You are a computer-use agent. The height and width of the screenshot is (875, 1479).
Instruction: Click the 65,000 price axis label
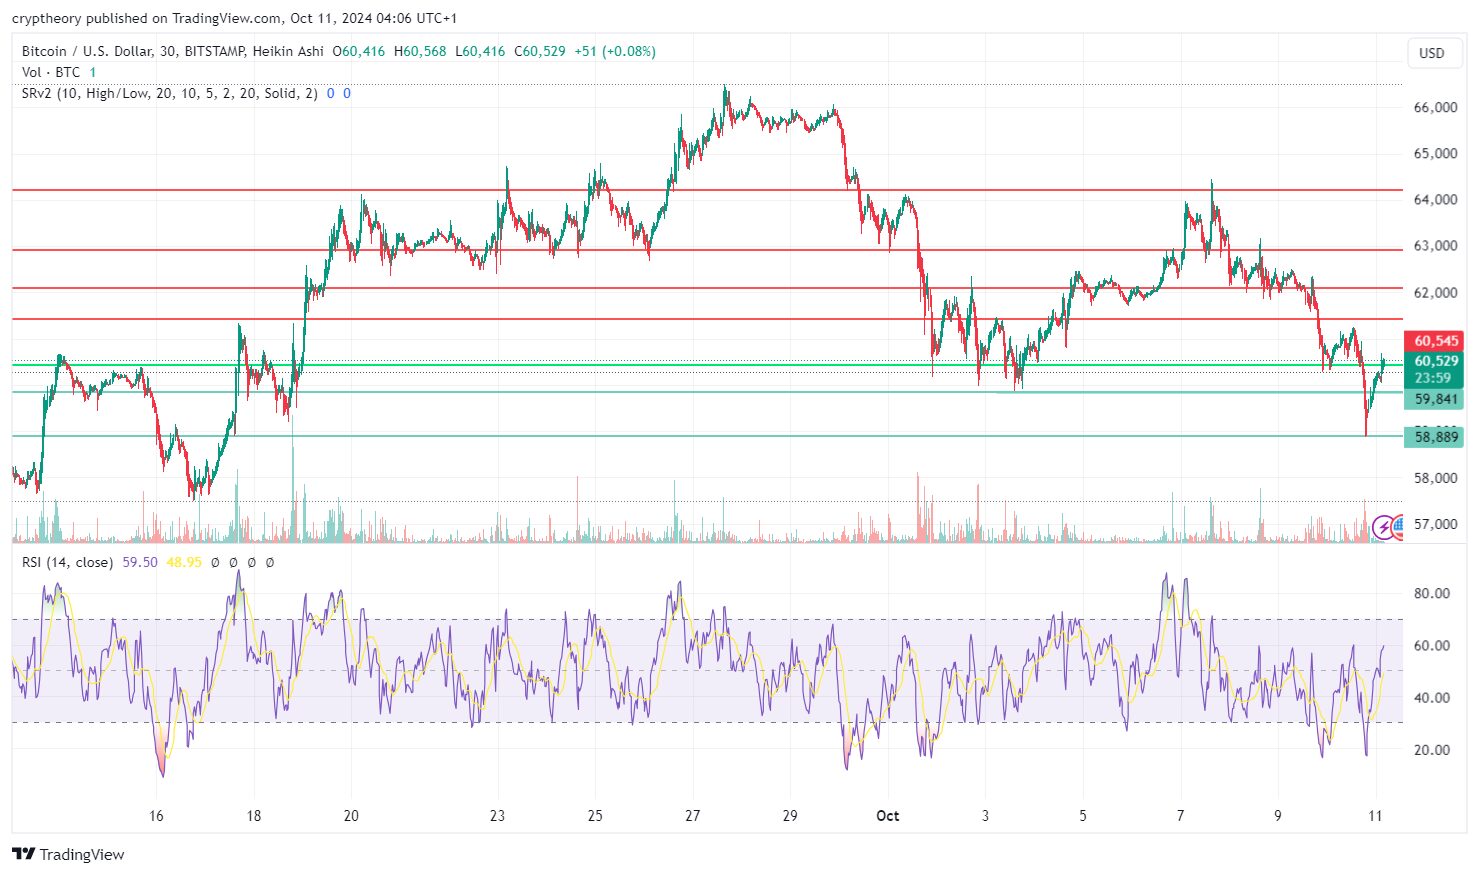pos(1435,154)
